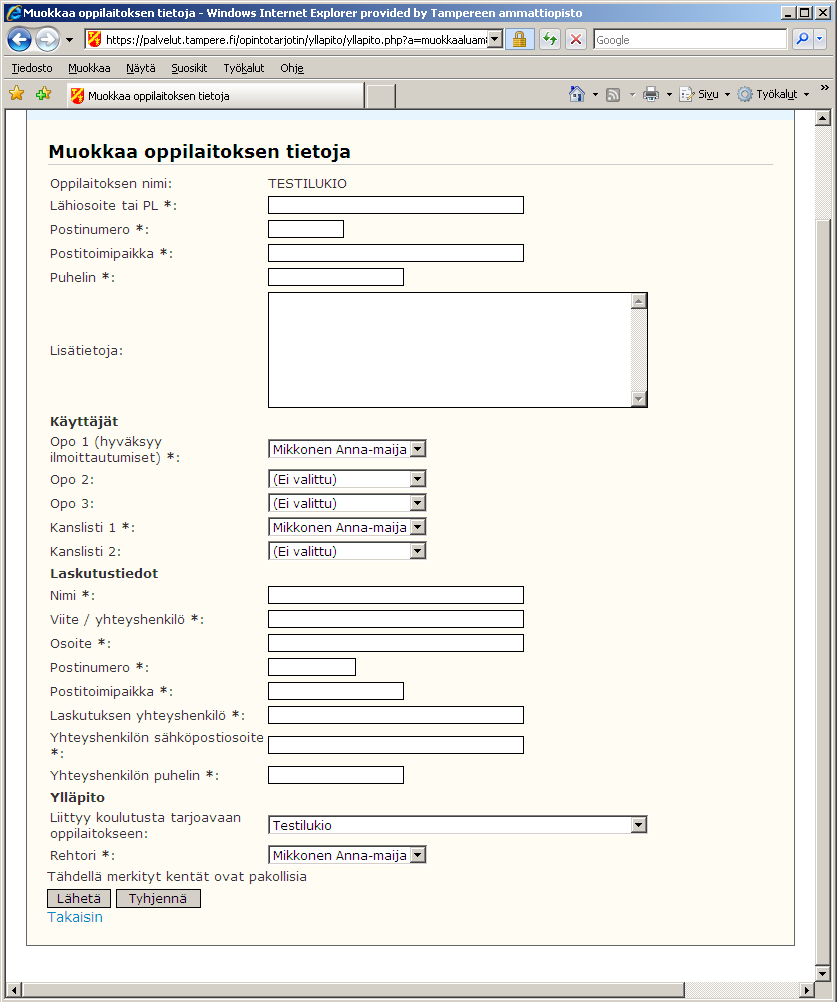Image resolution: width=837 pixels, height=1002 pixels.
Task: Click the Lähiosoite tai PL field
Action: pos(395,205)
